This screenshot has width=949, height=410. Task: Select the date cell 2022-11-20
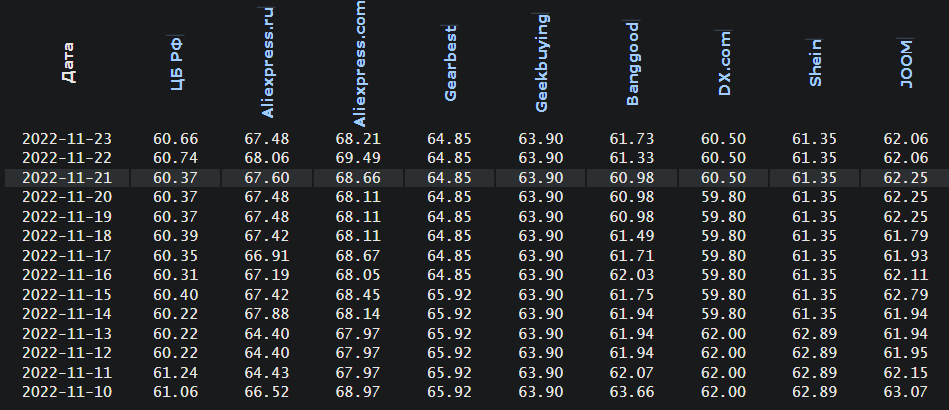[67, 197]
